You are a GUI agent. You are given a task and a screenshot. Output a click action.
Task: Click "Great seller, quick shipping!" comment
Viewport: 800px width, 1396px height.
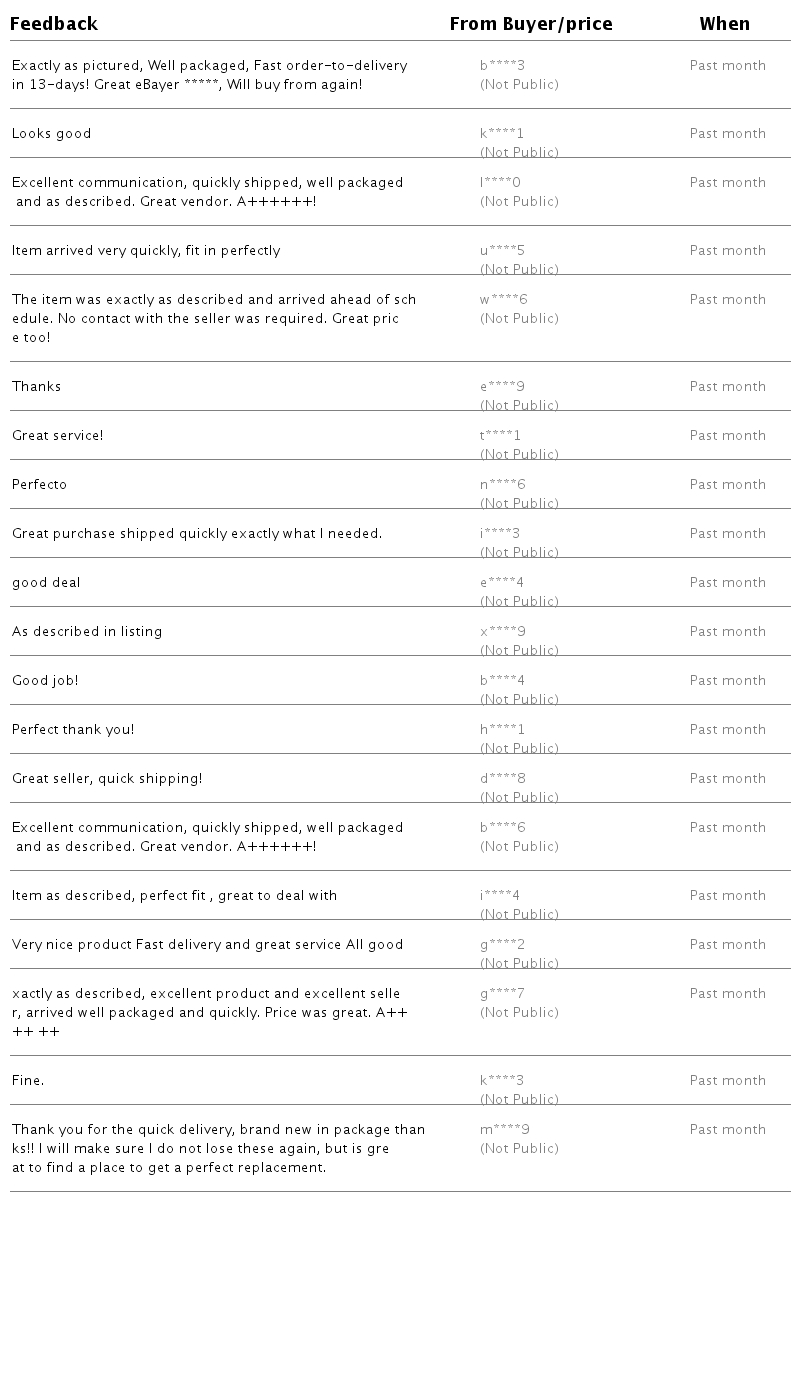click(107, 779)
